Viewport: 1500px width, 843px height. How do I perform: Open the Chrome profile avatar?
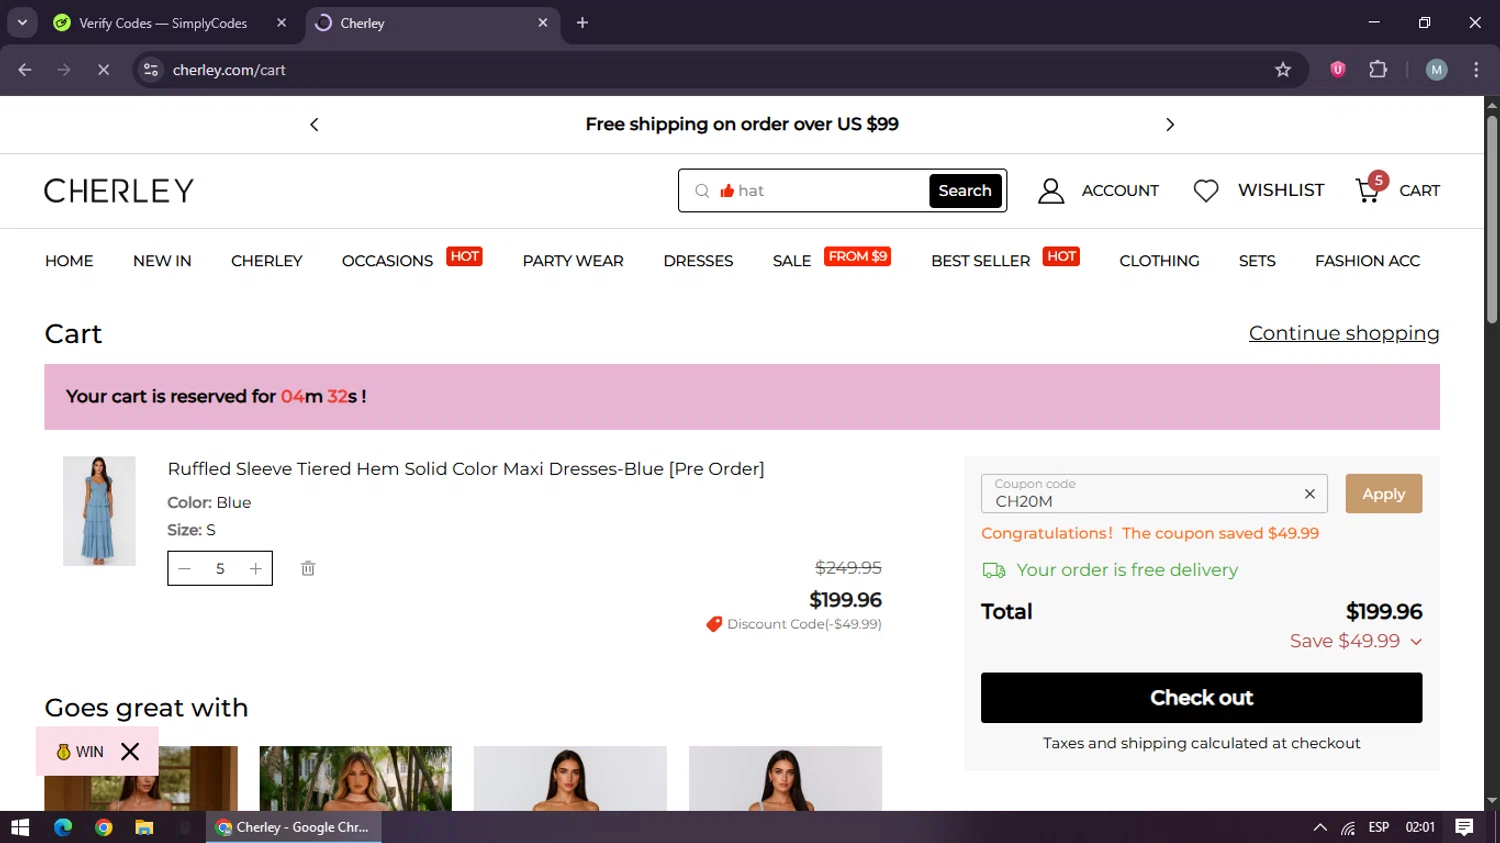tap(1437, 70)
